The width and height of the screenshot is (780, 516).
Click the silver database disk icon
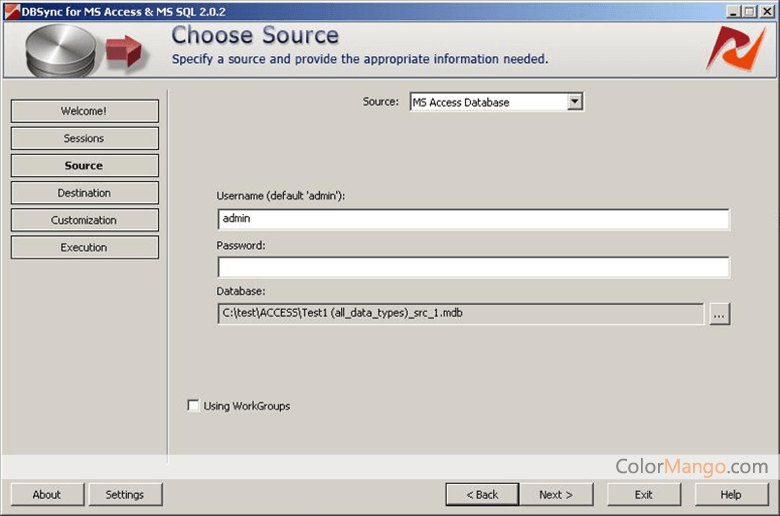[61, 51]
